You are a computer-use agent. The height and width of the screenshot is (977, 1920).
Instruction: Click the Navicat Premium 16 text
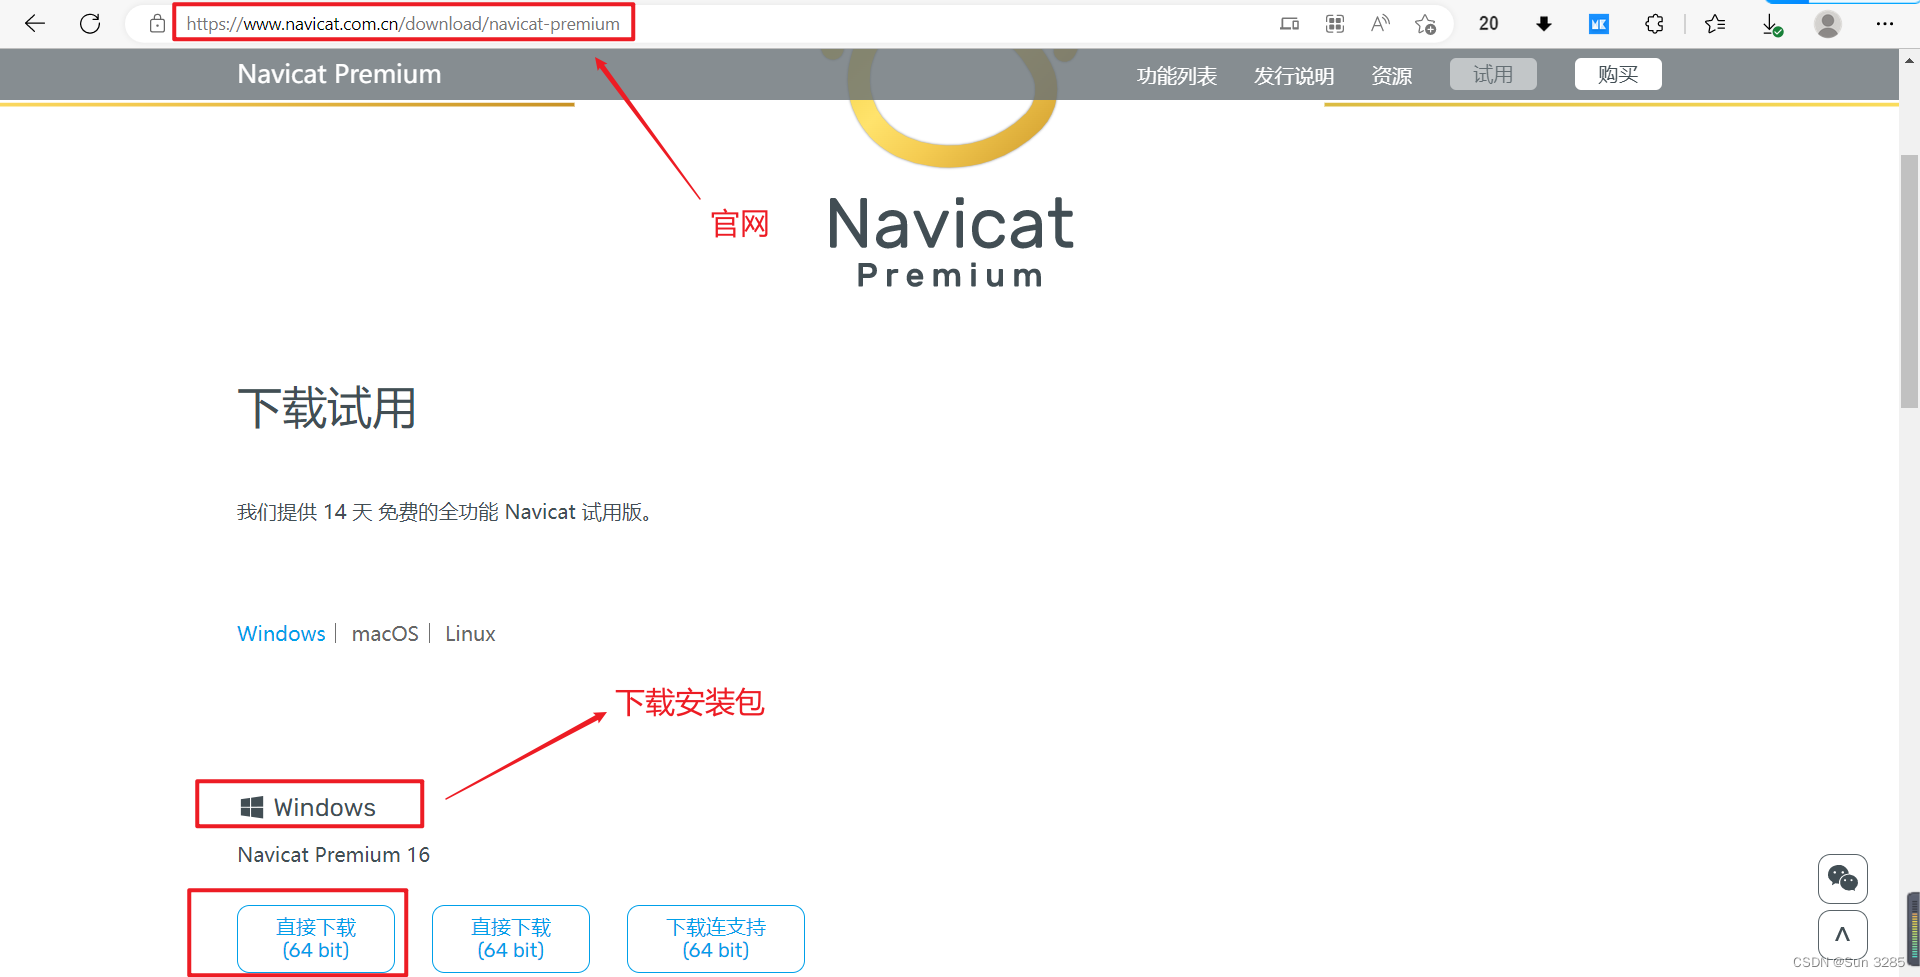(x=334, y=855)
